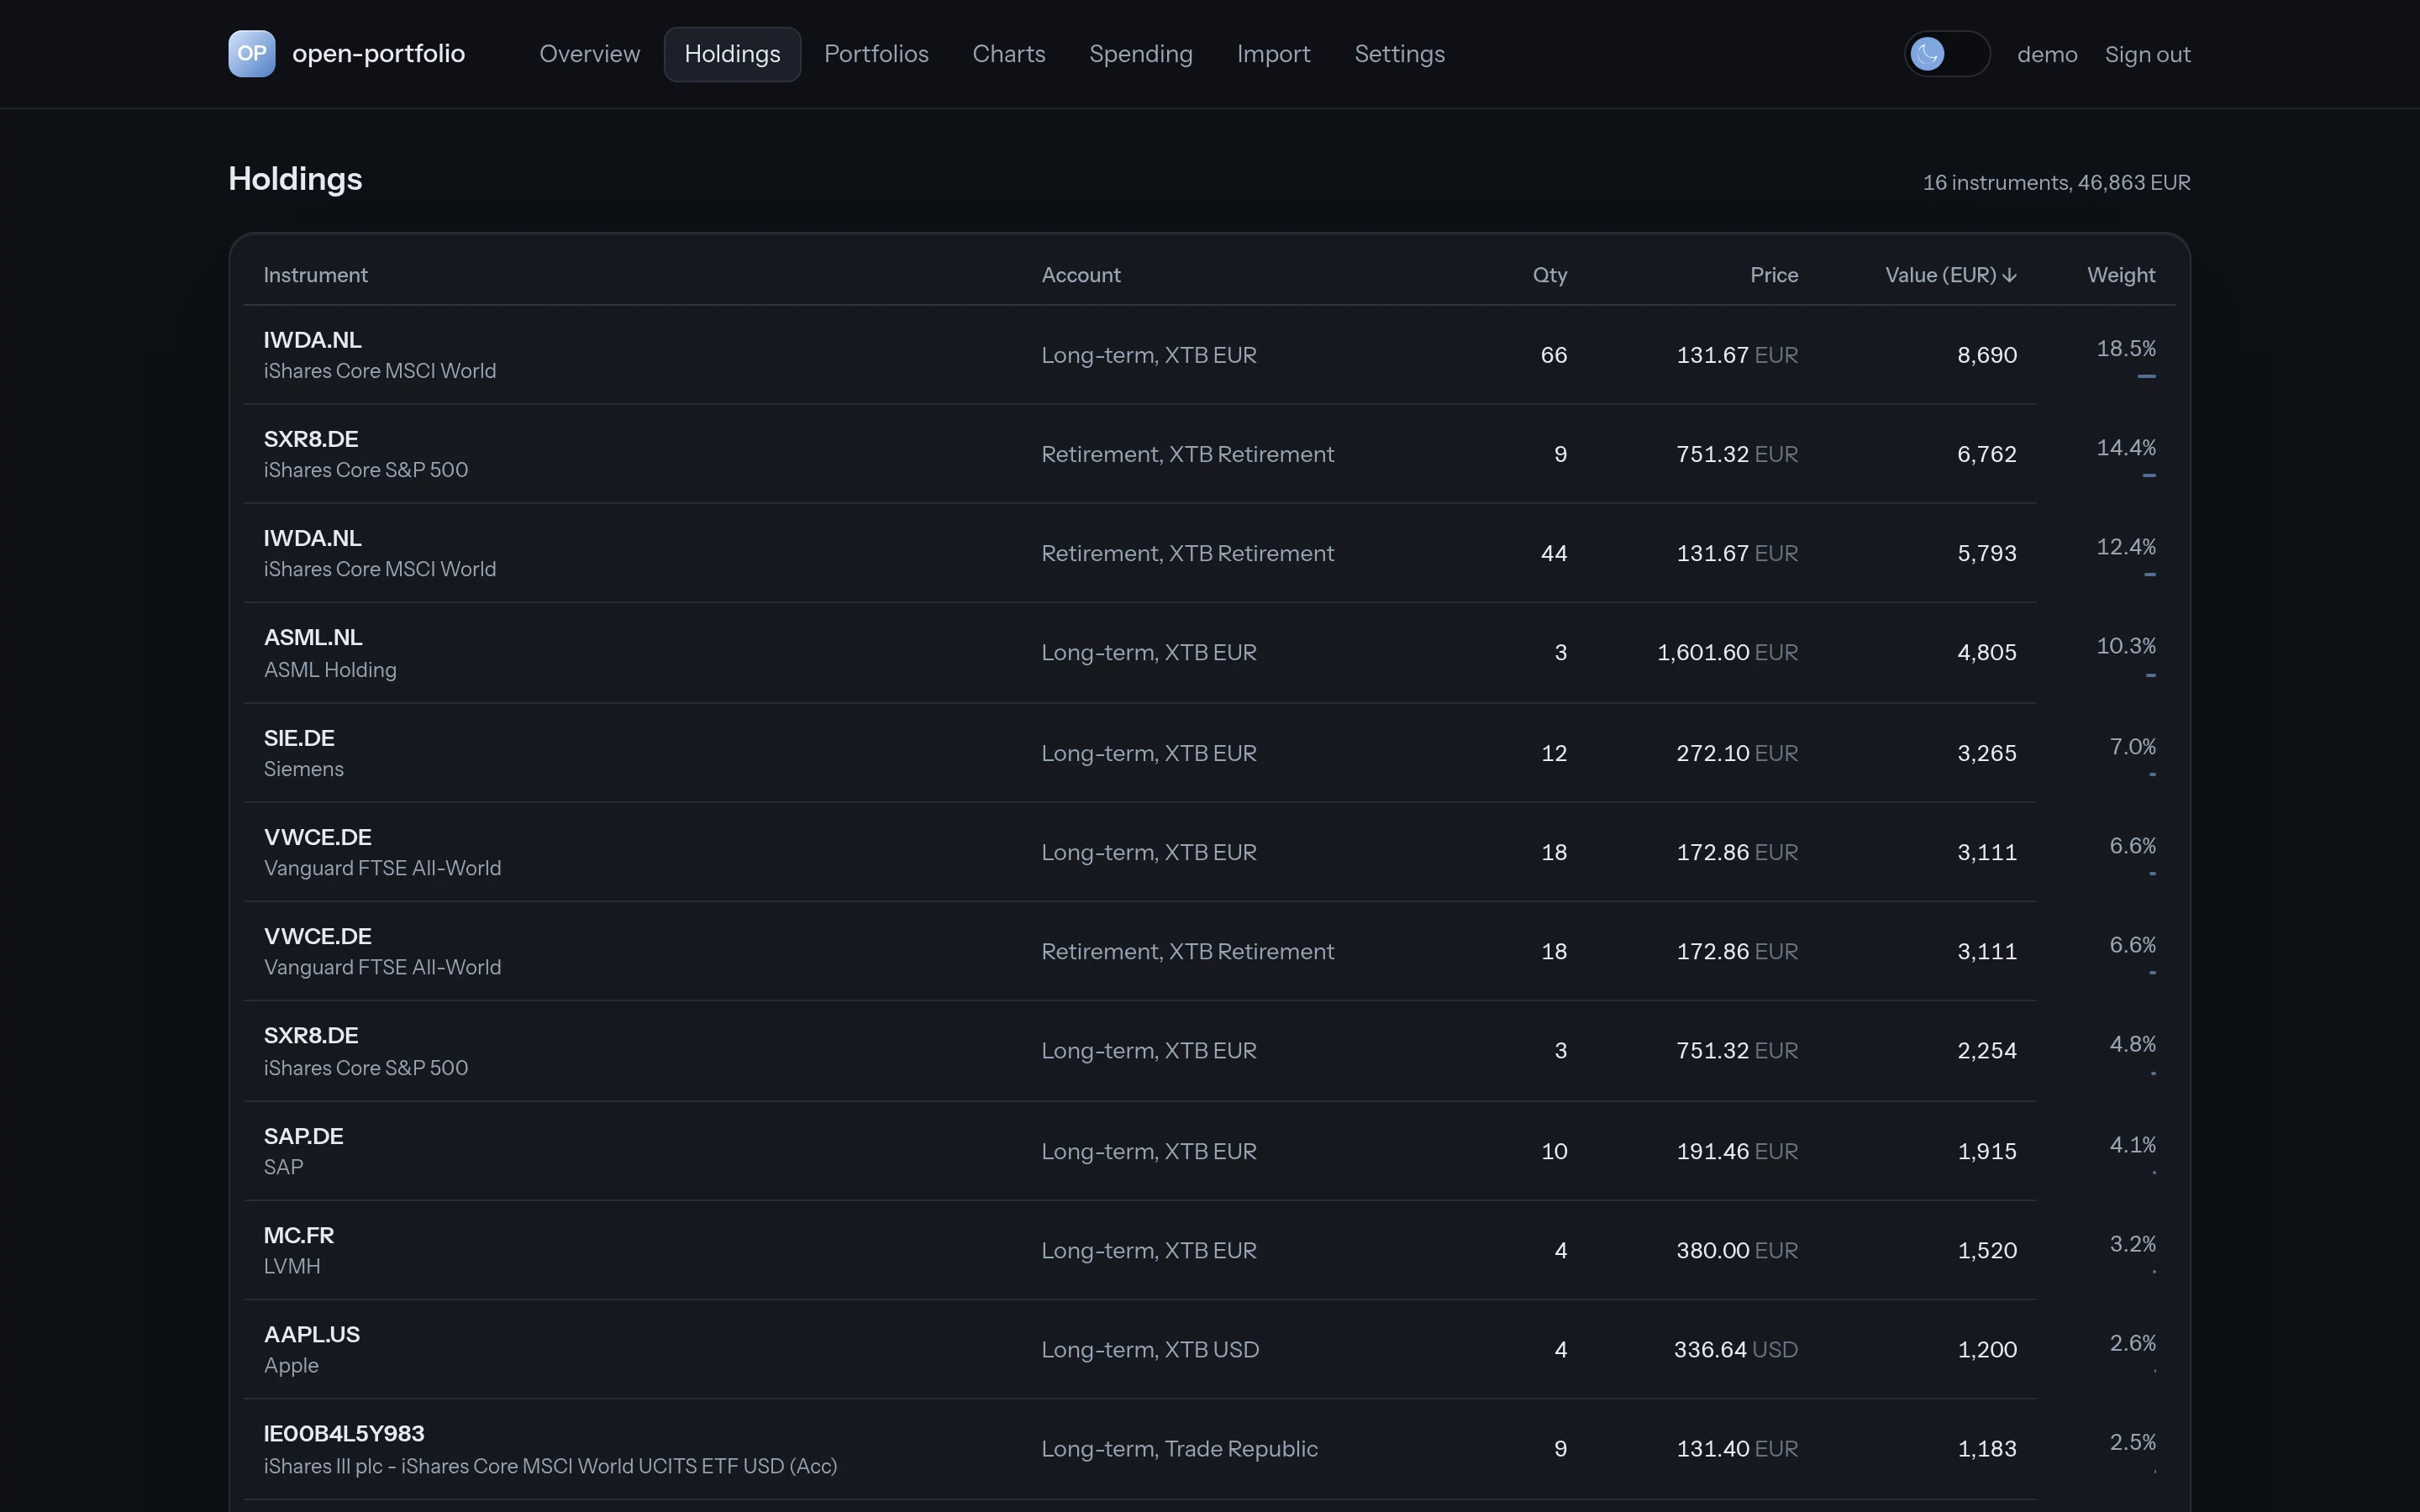Image resolution: width=2420 pixels, height=1512 pixels.
Task: Click the 272.10 EUR price
Action: point(1737,753)
